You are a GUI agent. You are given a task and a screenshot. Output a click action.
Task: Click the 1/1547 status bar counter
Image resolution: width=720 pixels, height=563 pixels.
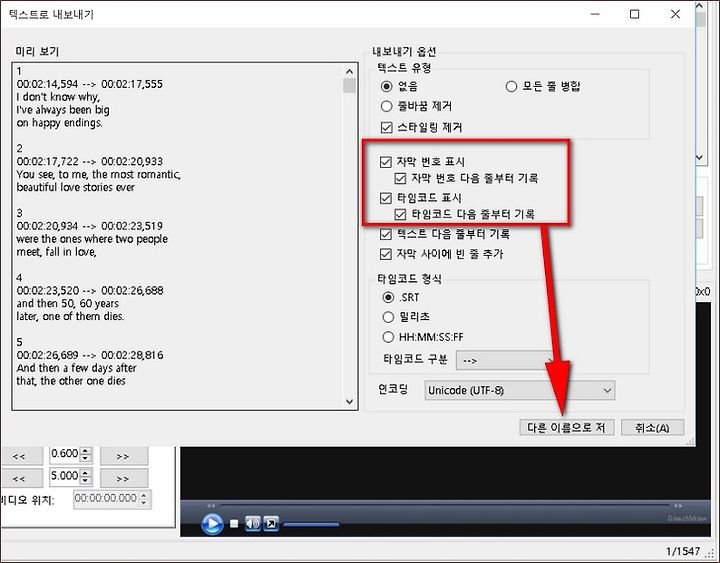683,551
